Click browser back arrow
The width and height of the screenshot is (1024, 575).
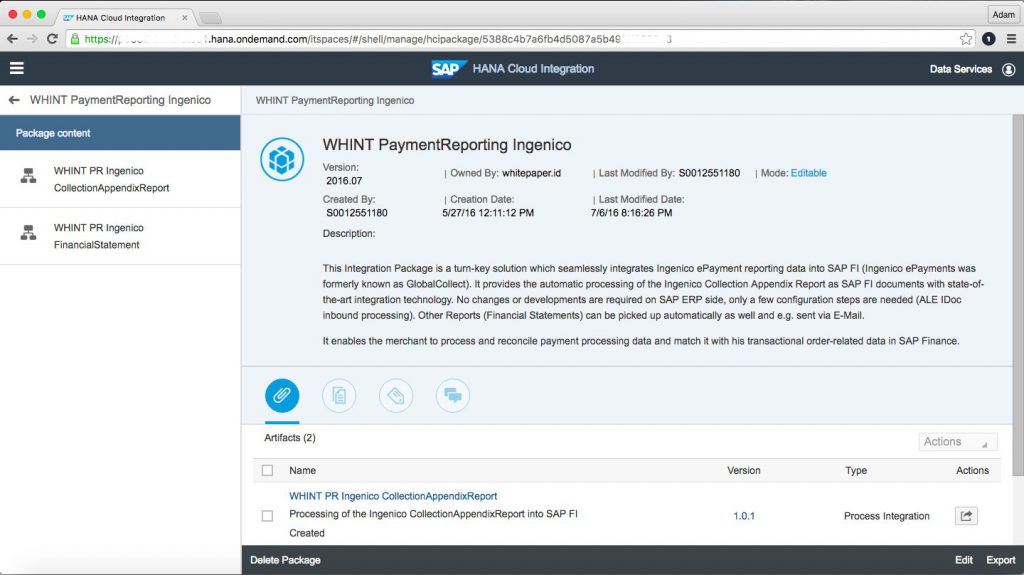(12, 39)
